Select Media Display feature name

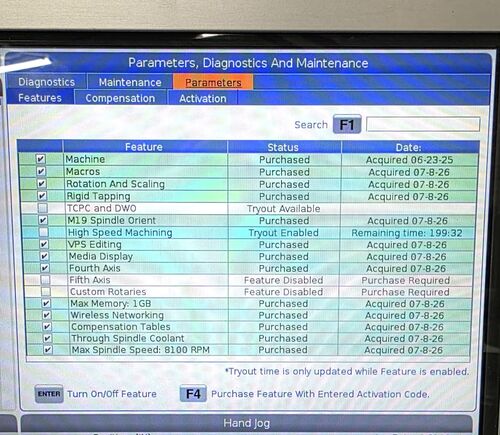(101, 256)
